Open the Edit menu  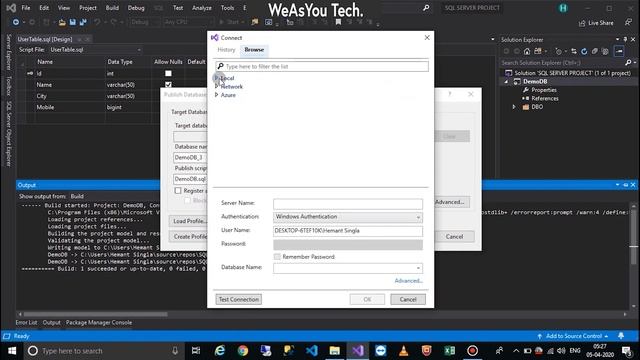[44, 8]
